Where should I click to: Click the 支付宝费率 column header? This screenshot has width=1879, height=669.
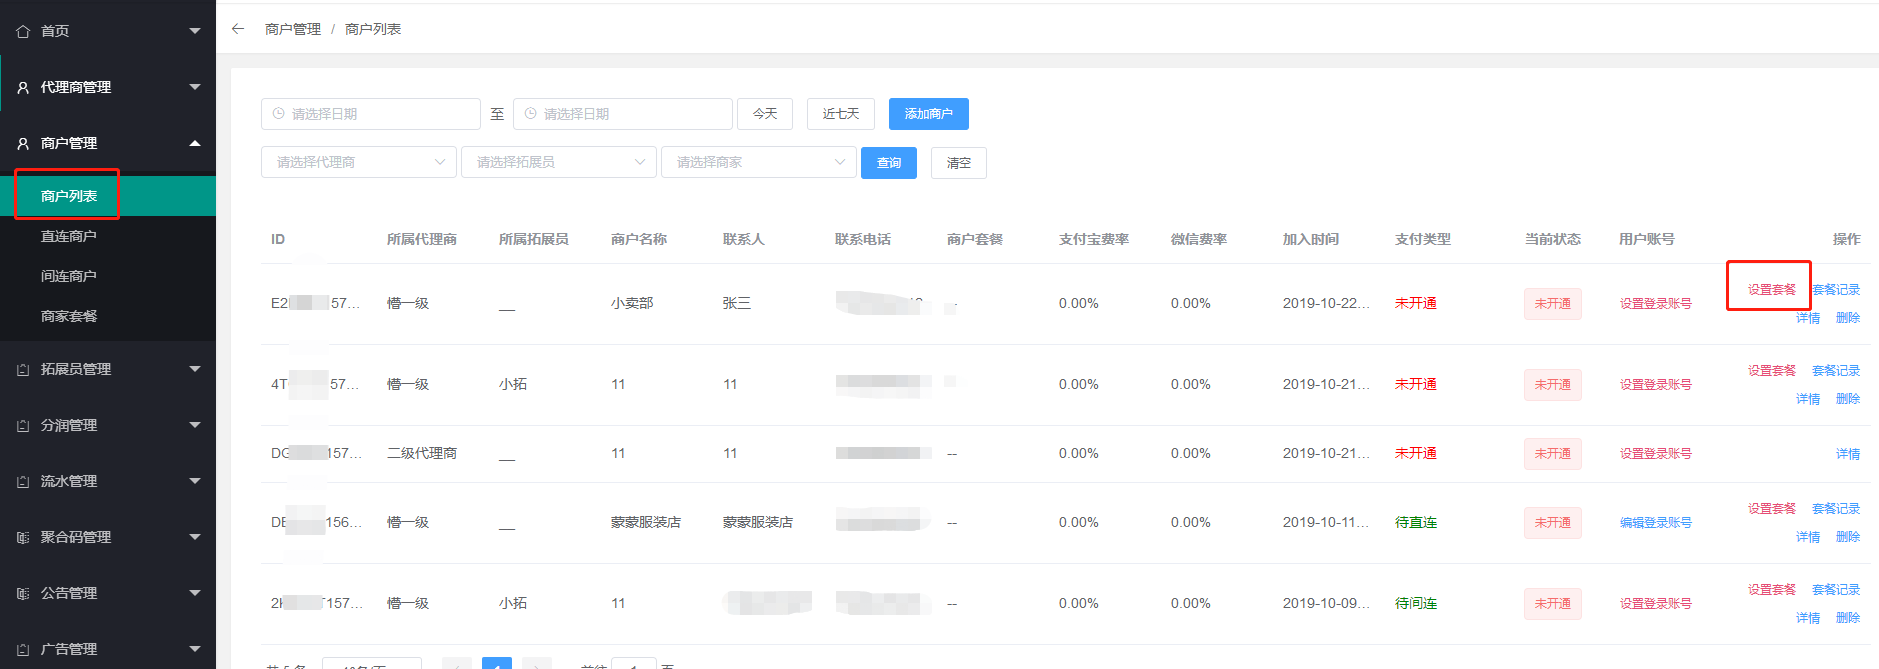click(x=1094, y=239)
